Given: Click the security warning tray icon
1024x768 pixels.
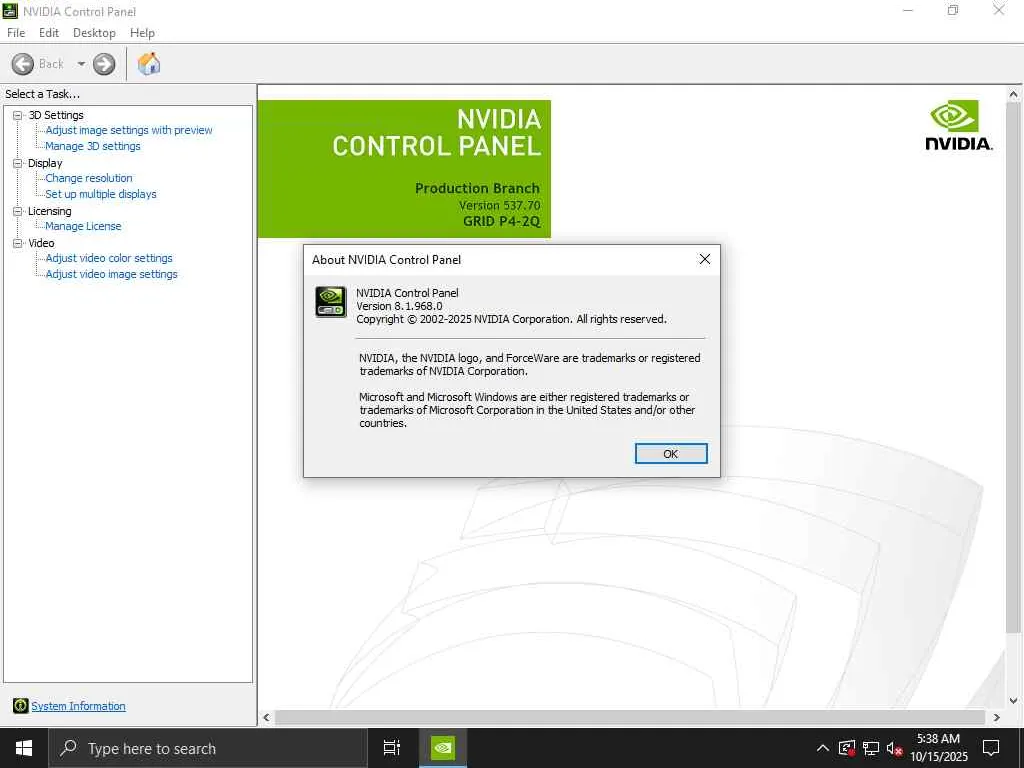Looking at the screenshot, I should point(846,748).
